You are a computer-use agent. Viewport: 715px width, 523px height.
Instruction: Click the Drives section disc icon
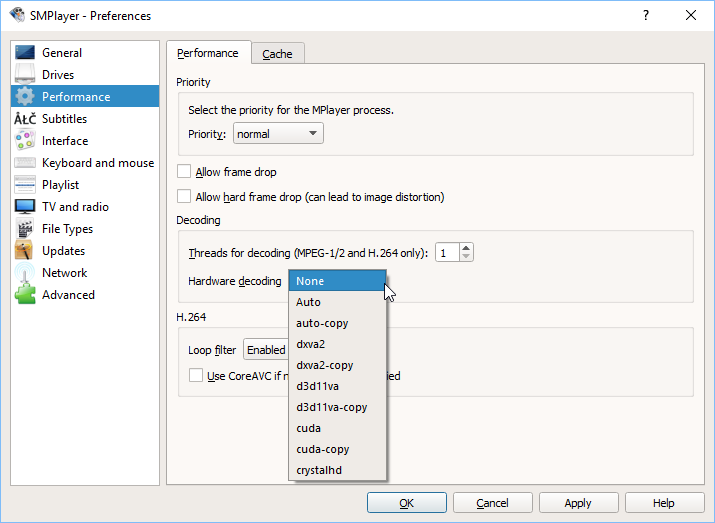pos(25,75)
